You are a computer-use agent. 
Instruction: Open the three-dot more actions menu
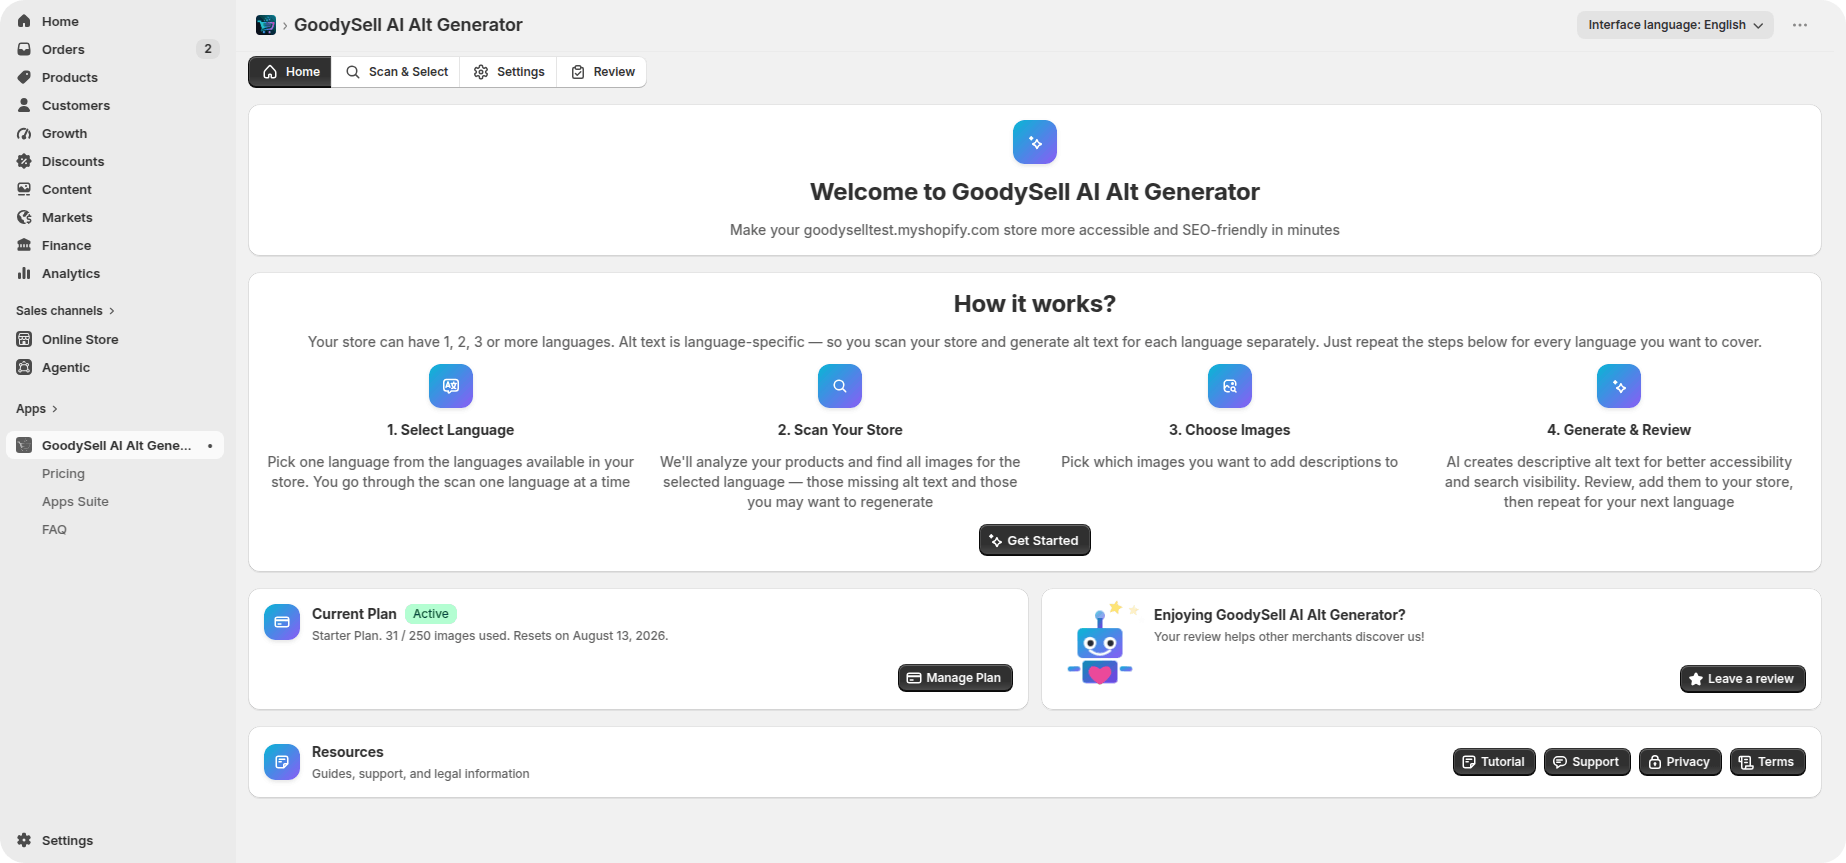(x=1800, y=25)
